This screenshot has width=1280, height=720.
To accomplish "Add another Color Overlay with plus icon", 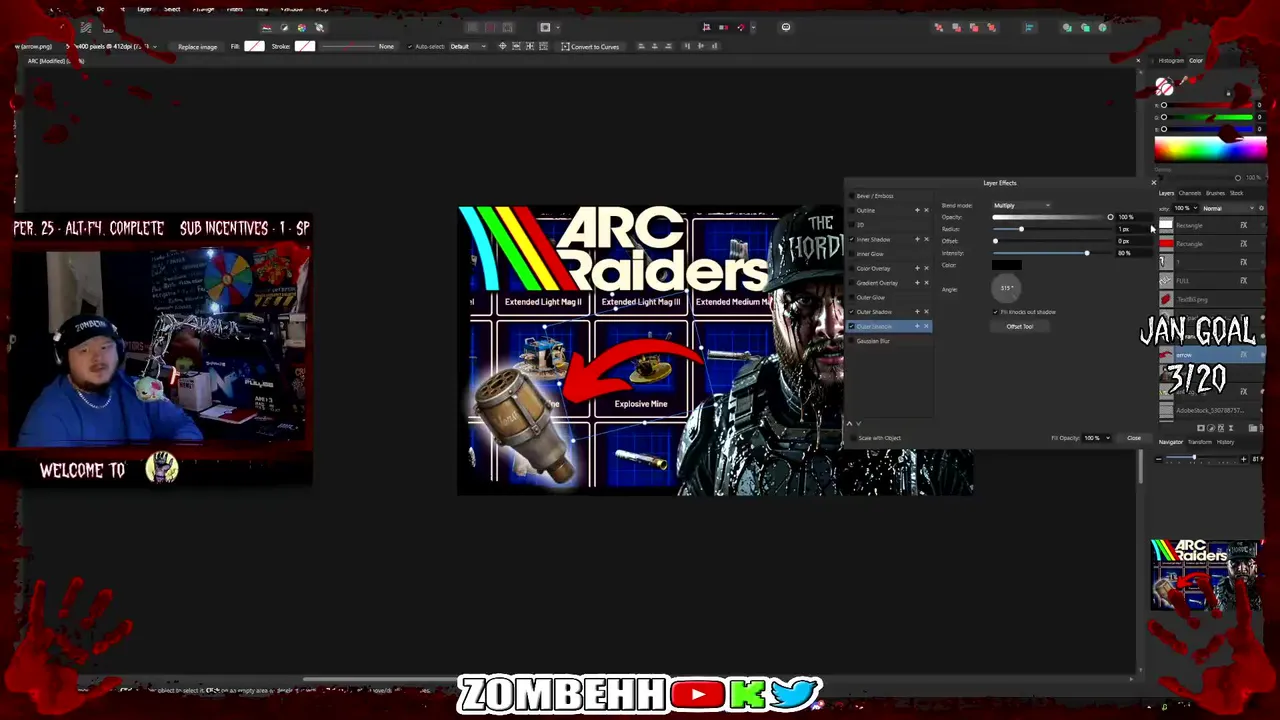I will [x=917, y=268].
